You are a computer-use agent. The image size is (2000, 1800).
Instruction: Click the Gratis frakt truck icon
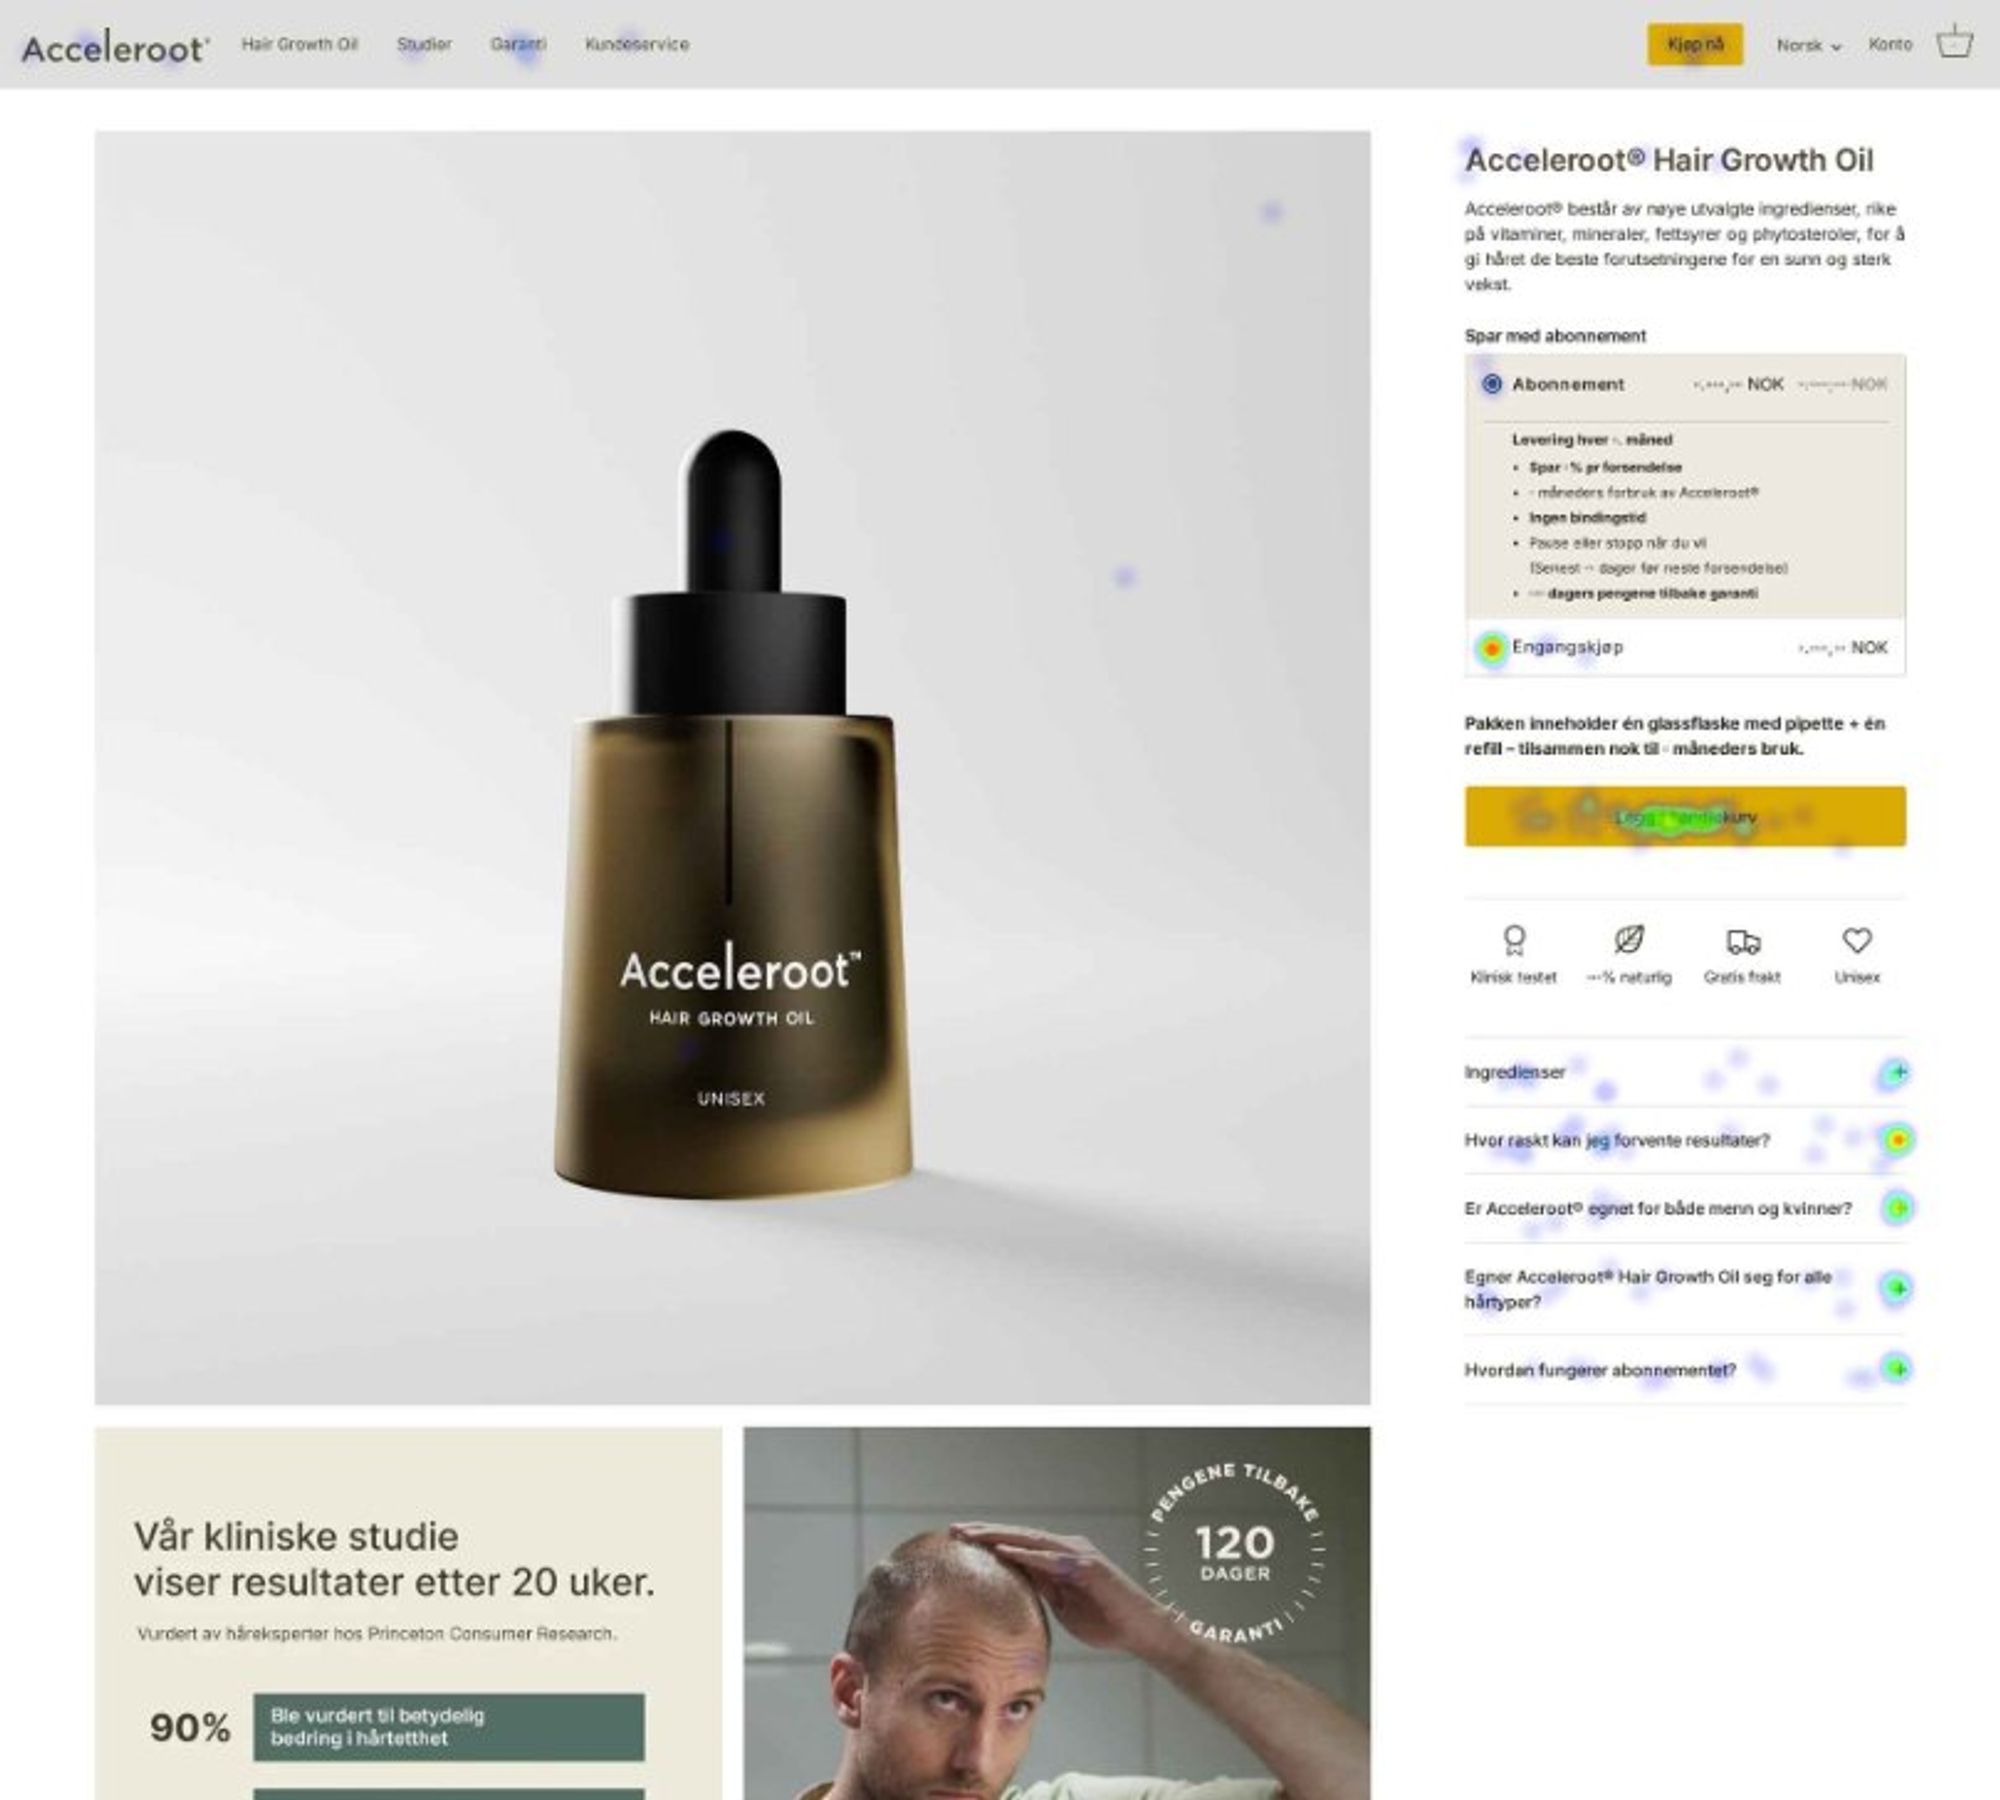[x=1743, y=941]
